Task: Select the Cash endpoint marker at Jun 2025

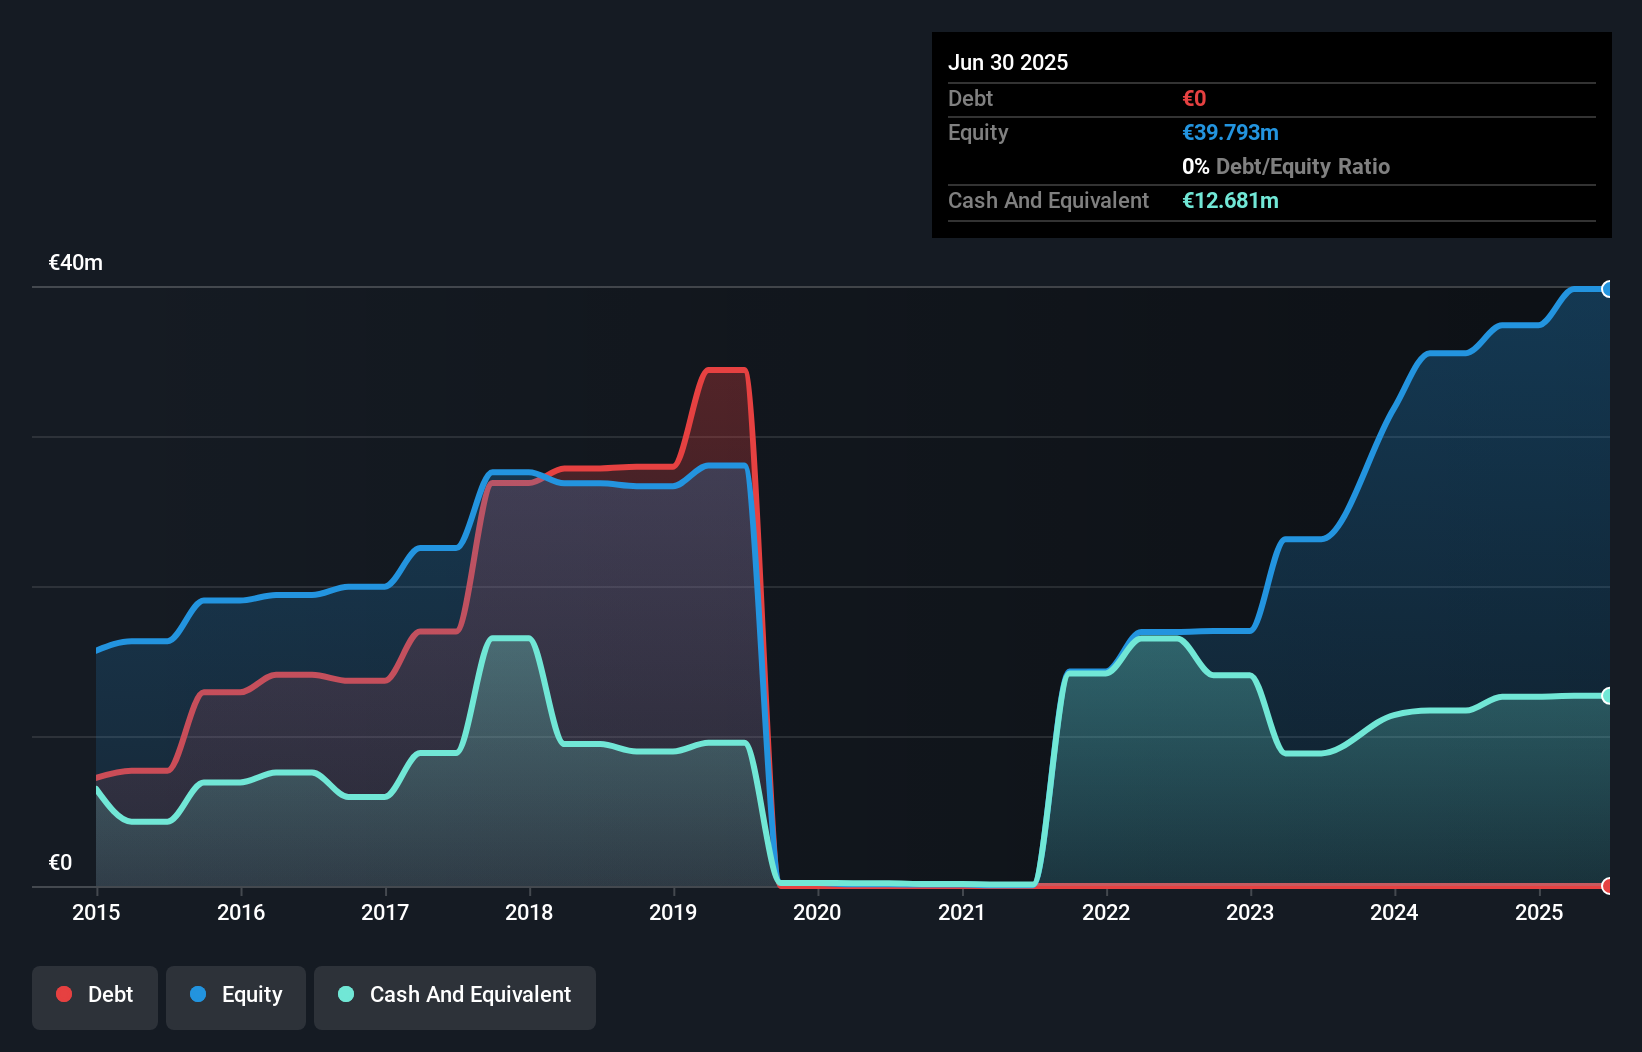Action: pos(1608,696)
